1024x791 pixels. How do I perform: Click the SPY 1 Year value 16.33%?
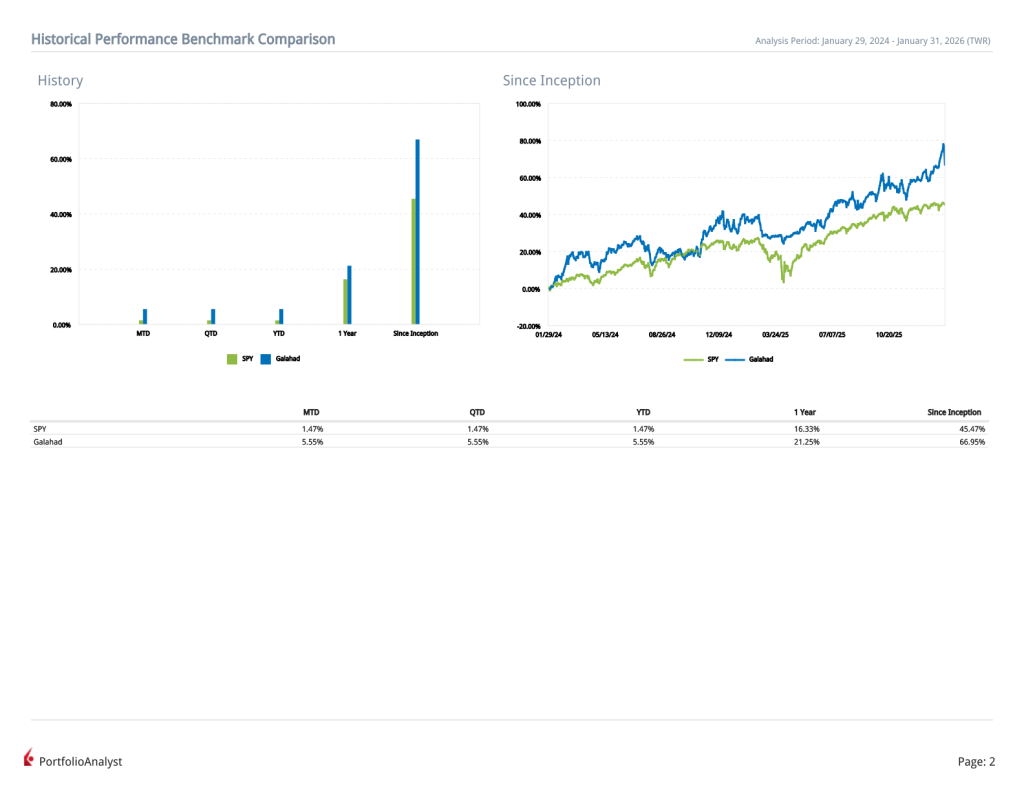point(807,429)
